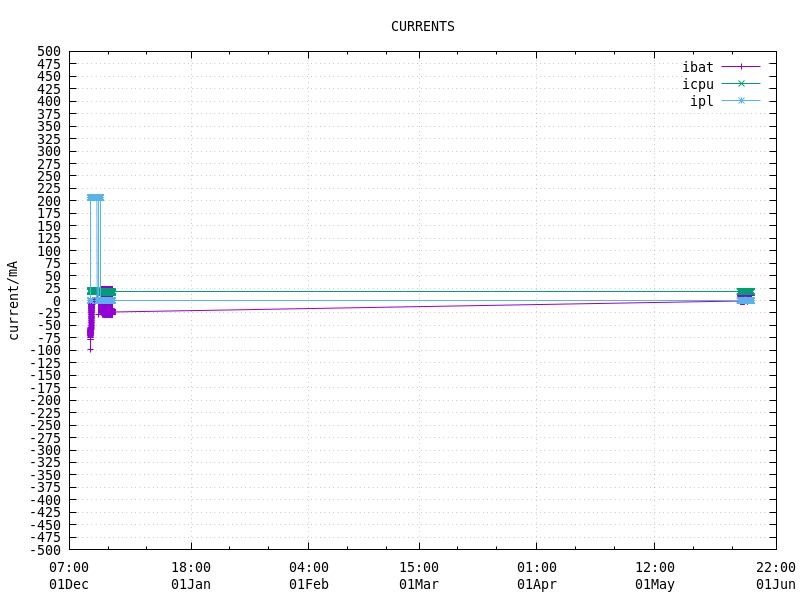Click the -500 y-axis tick label

pyautogui.click(x=45, y=551)
